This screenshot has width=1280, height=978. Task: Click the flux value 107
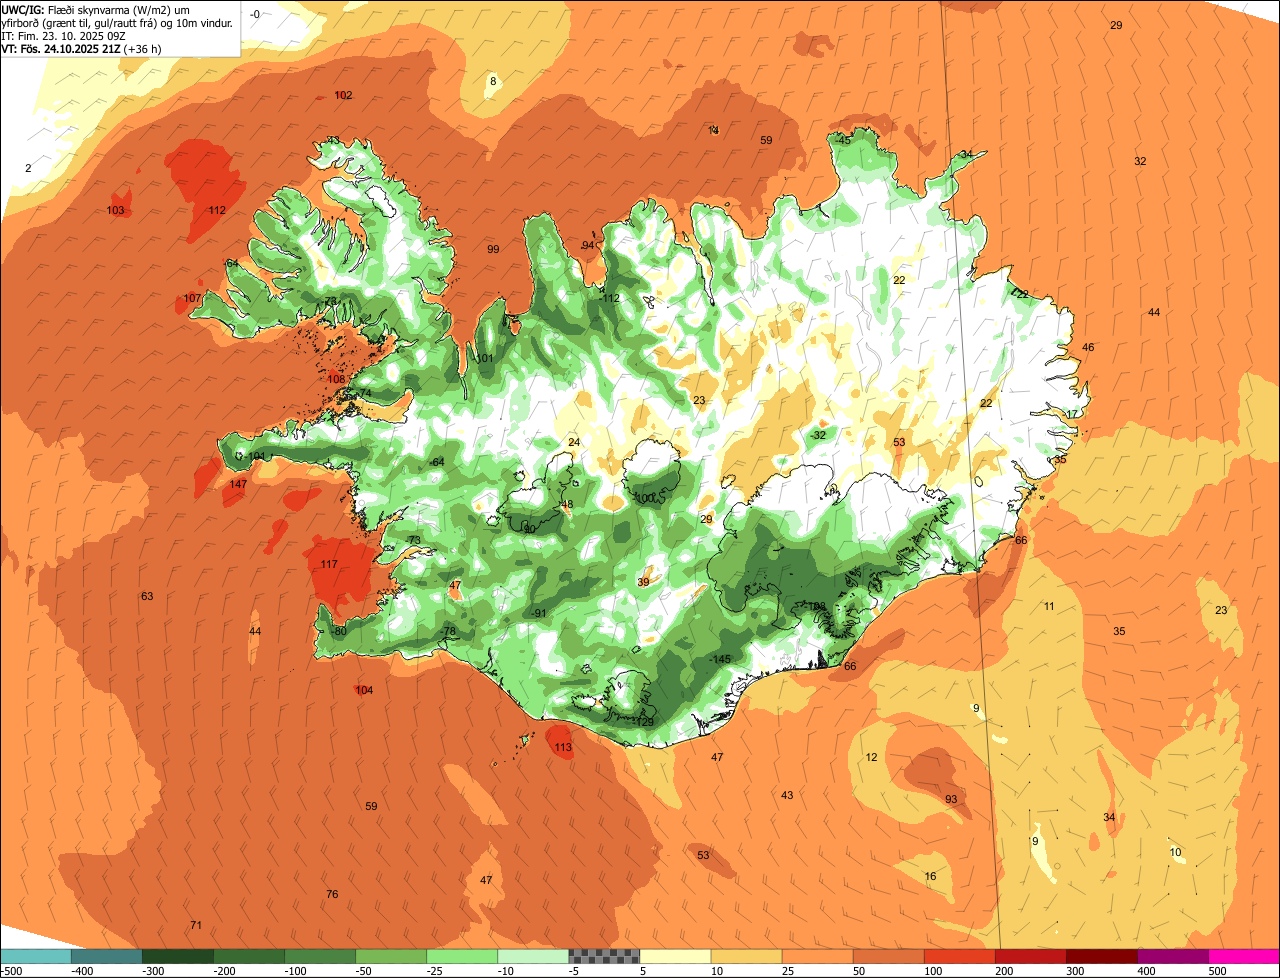pyautogui.click(x=192, y=298)
